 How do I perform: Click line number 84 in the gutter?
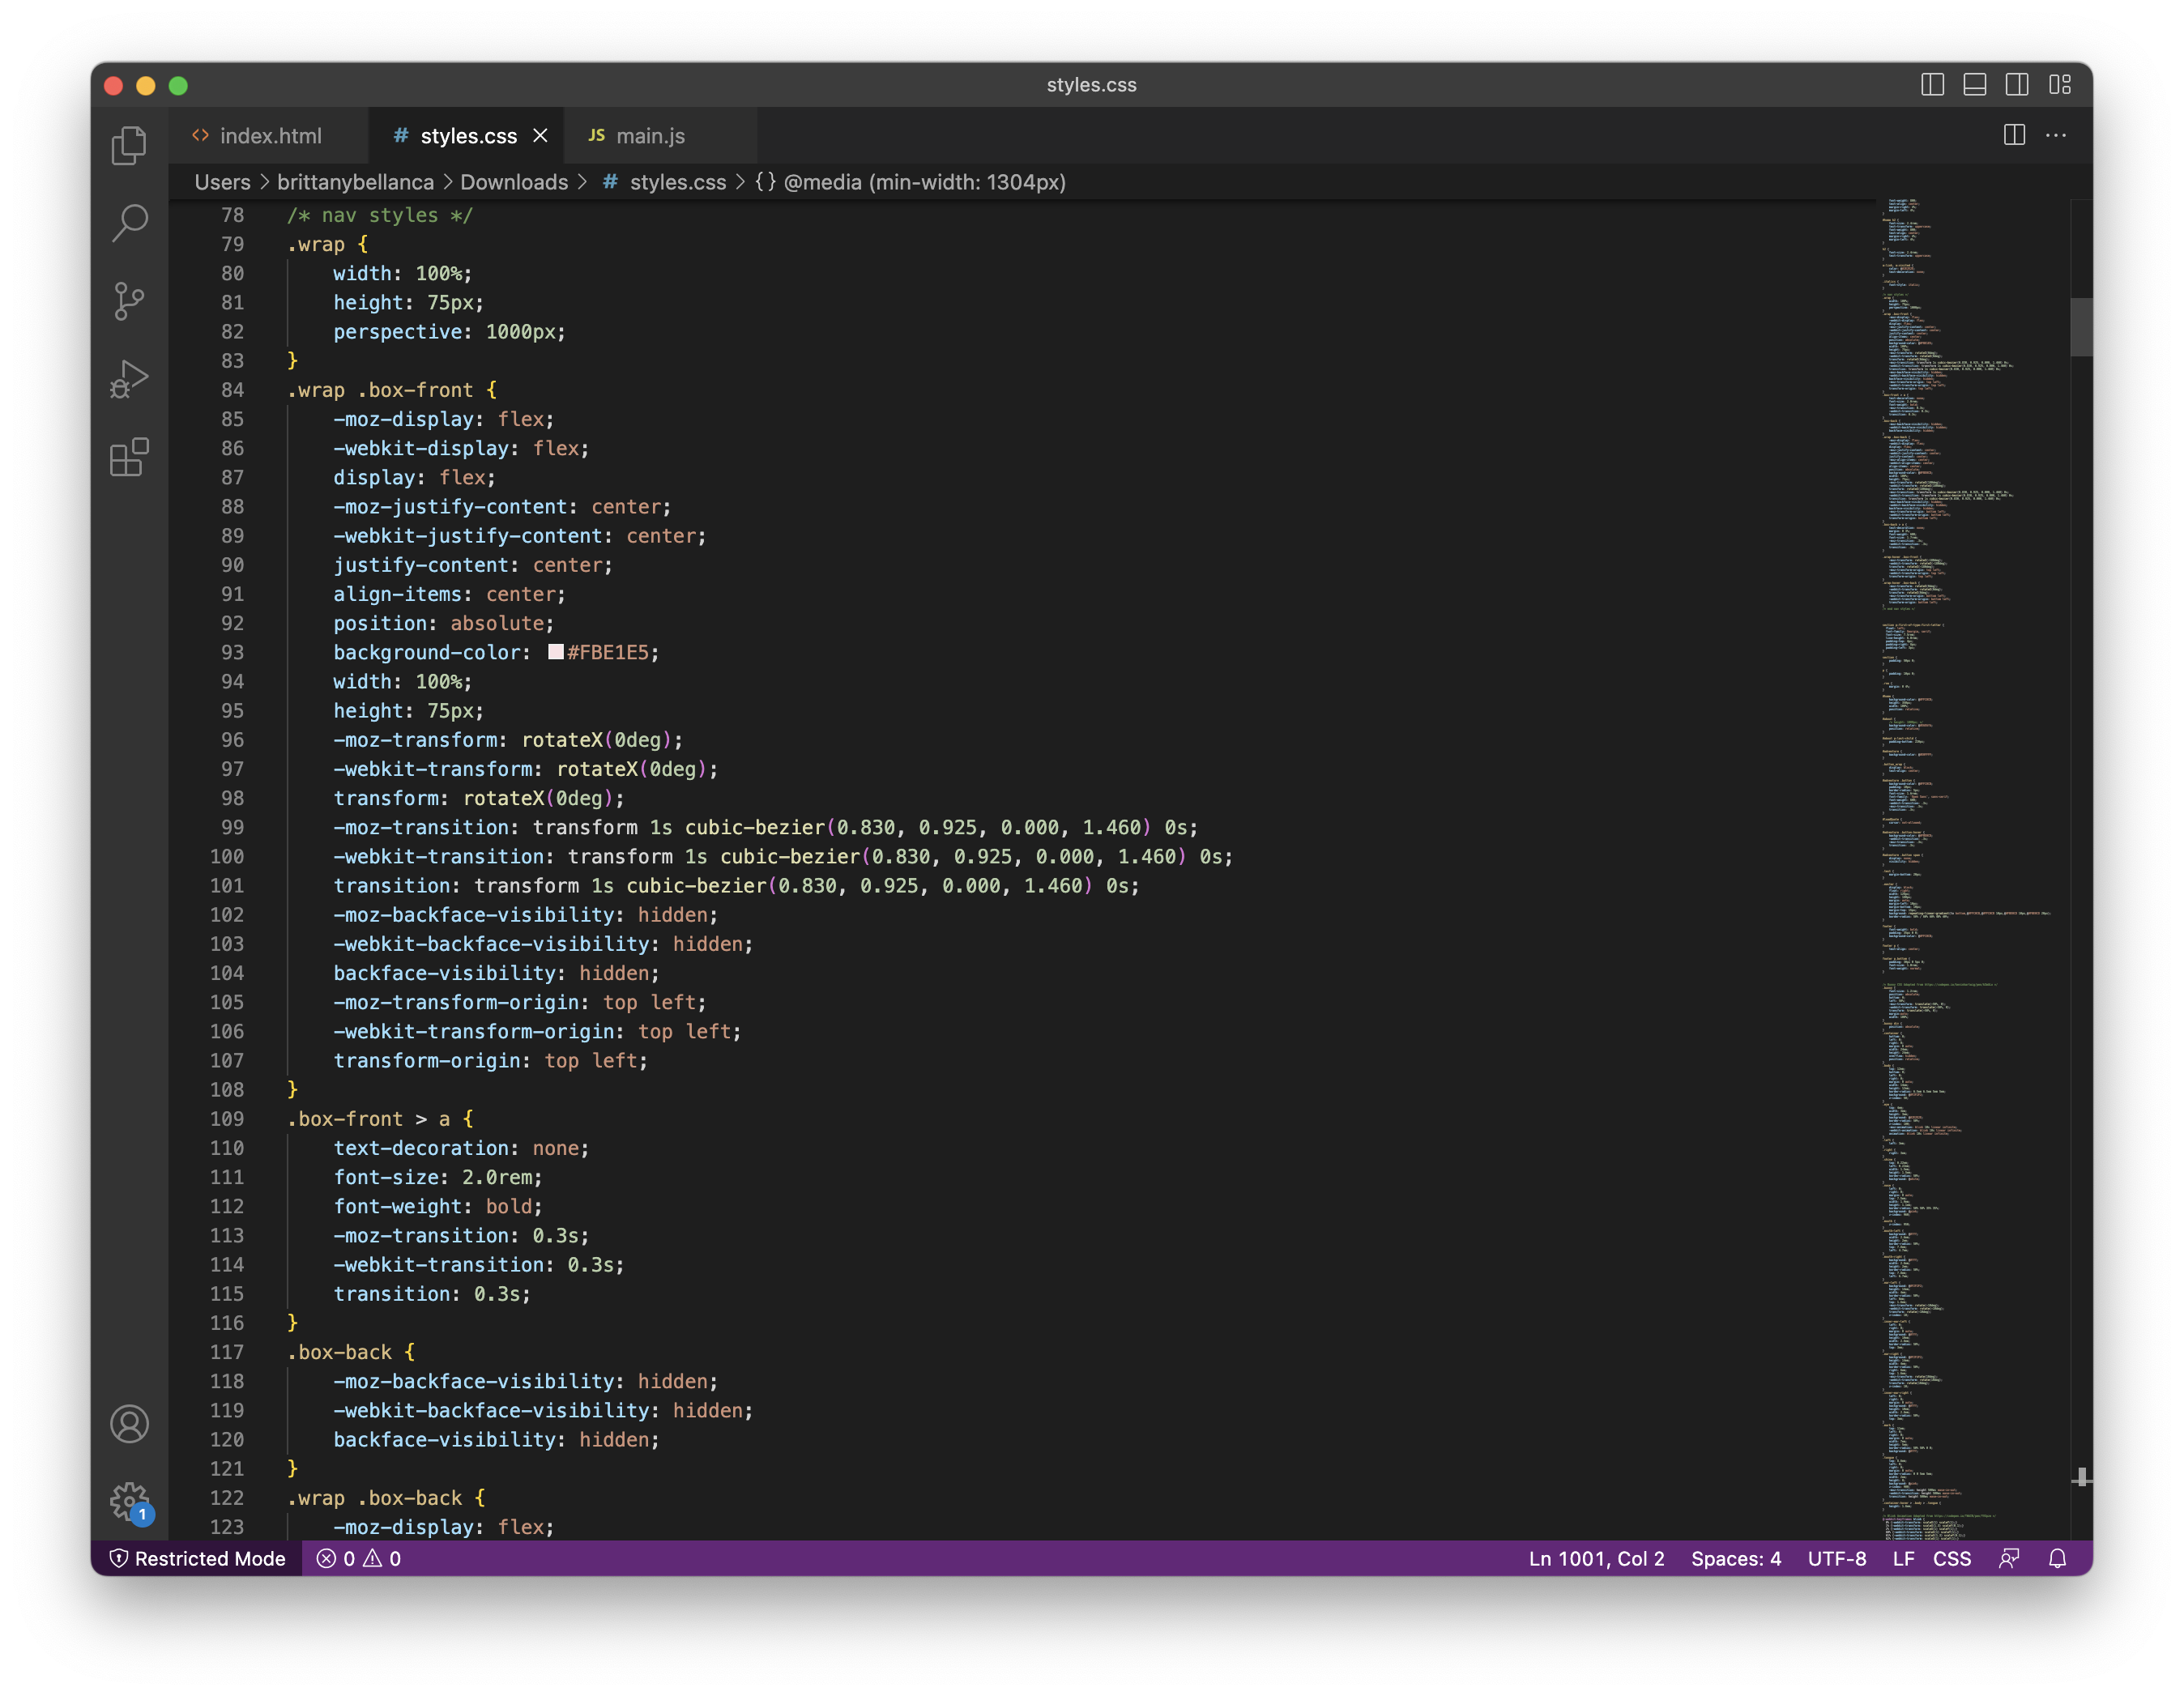[x=232, y=390]
